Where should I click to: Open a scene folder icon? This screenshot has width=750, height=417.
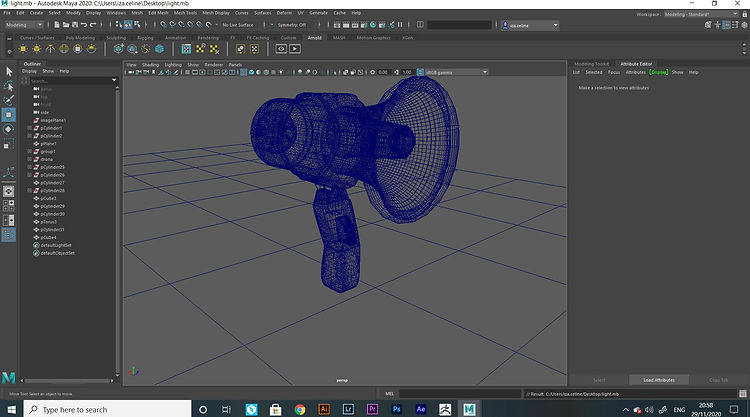pyautogui.click(x=66, y=25)
